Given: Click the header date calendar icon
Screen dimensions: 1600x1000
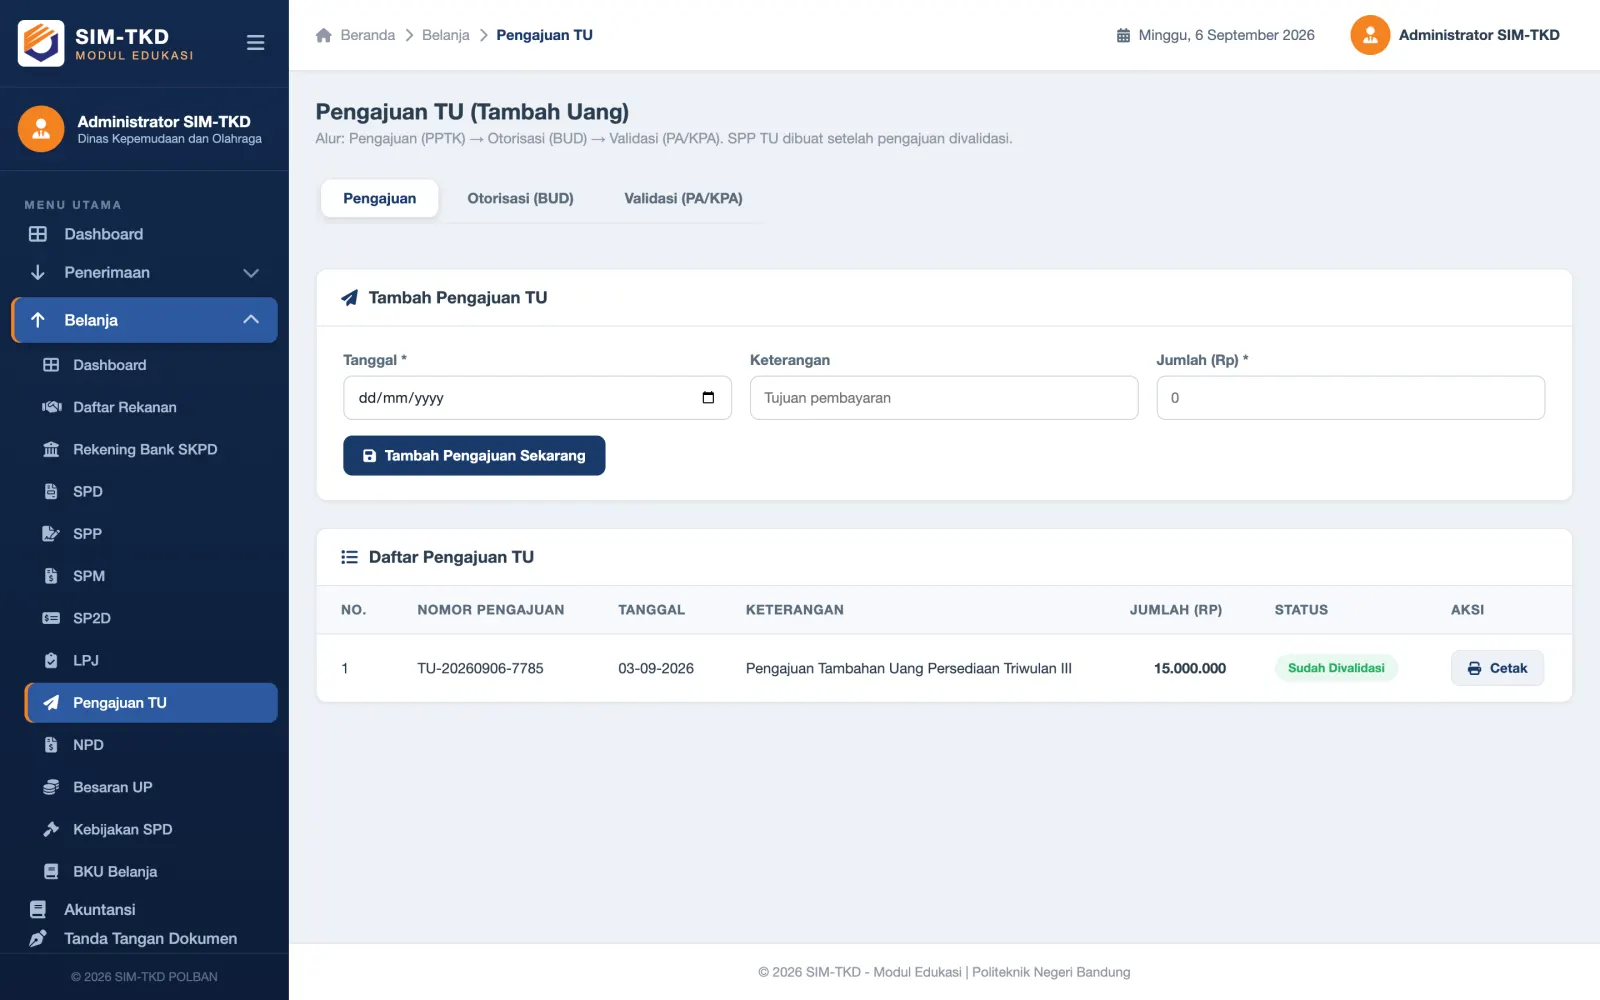Looking at the screenshot, I should 1123,35.
